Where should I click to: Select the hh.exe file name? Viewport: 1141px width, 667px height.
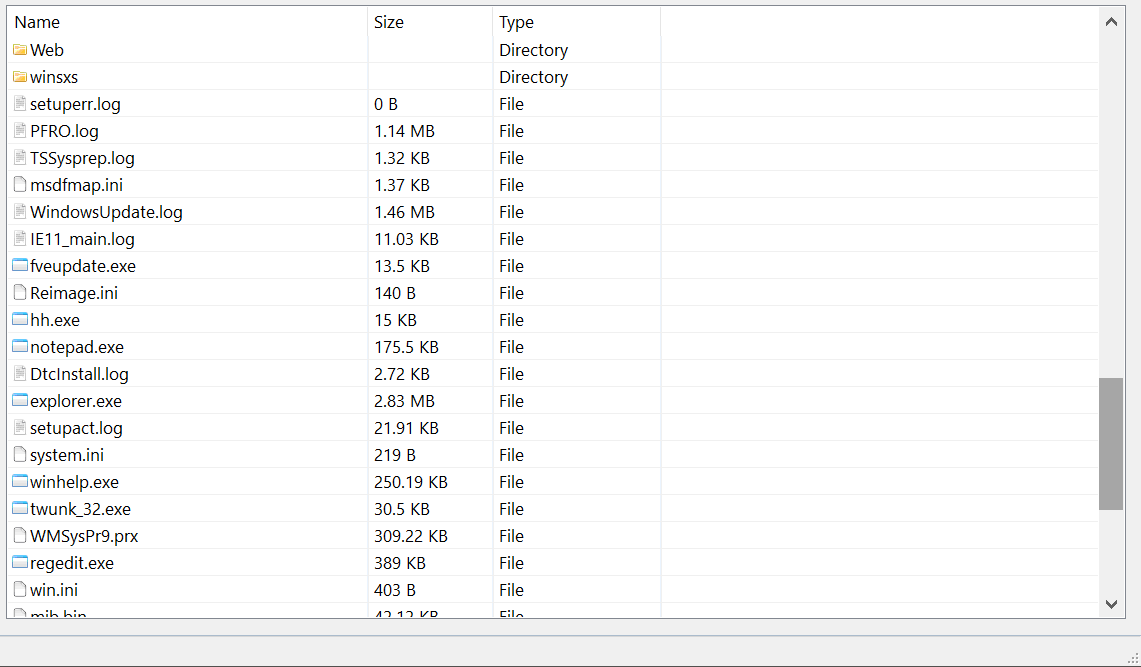point(55,320)
